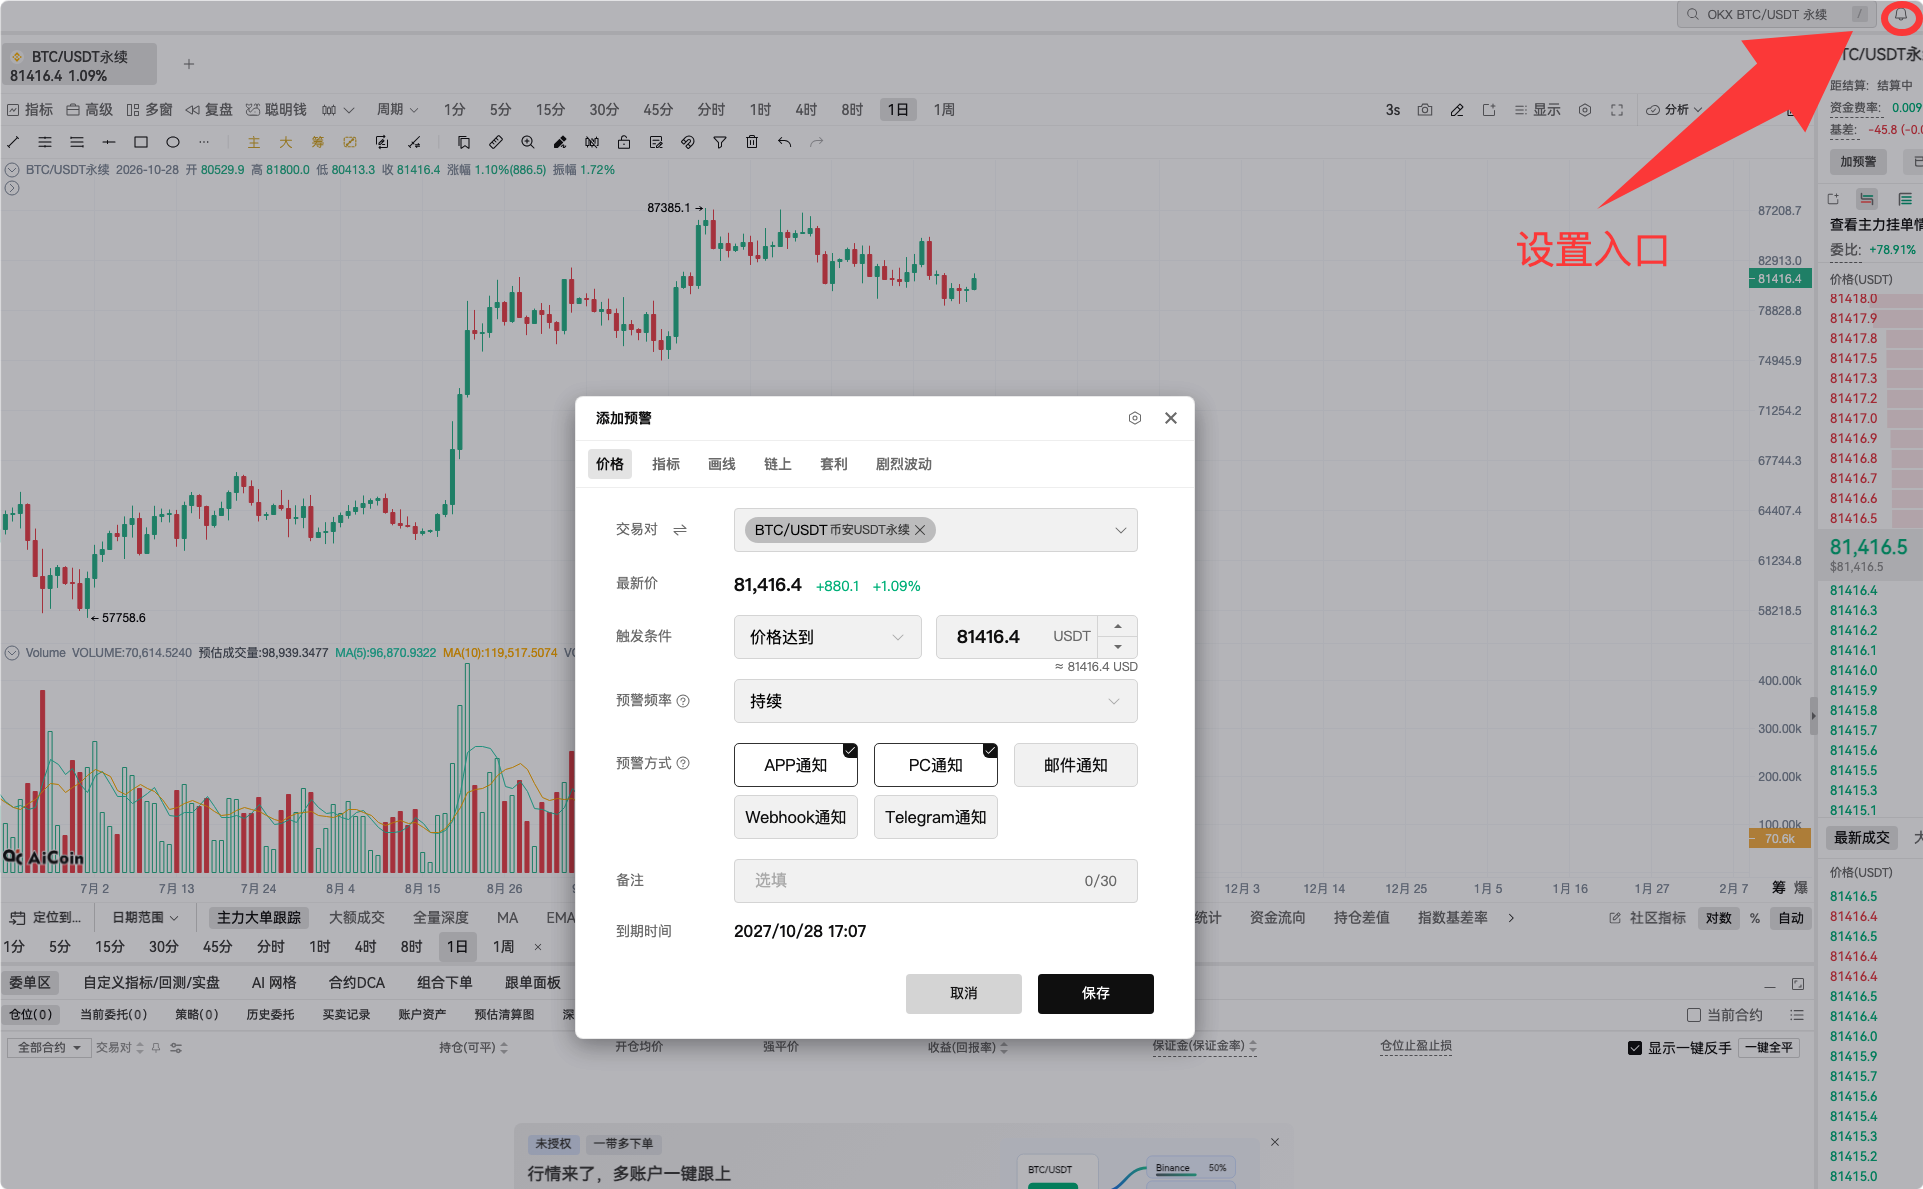Image resolution: width=1923 pixels, height=1189 pixels.
Task: Click the lock drawings icon
Action: point(624,142)
